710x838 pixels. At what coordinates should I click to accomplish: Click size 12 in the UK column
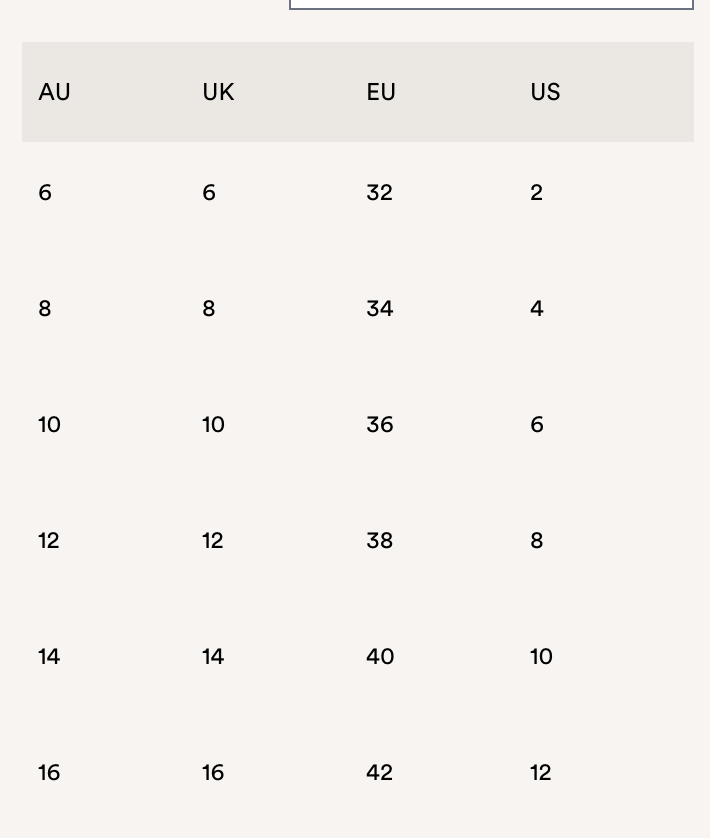point(213,541)
